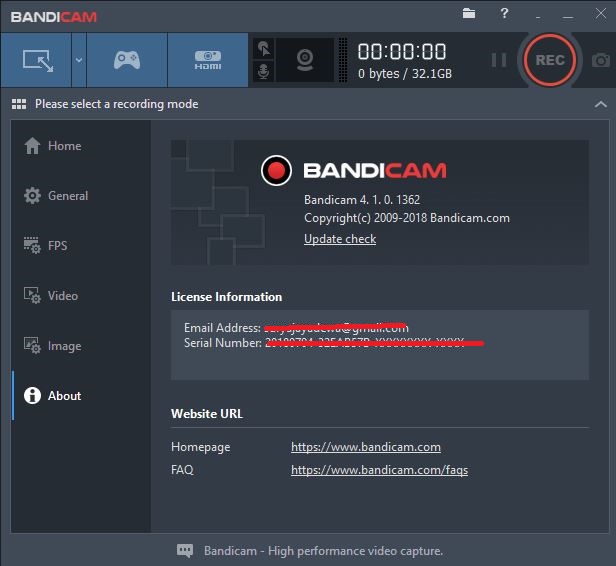Select the screen rectangle recording mode
Screen dimensions: 616x566
click(x=36, y=60)
